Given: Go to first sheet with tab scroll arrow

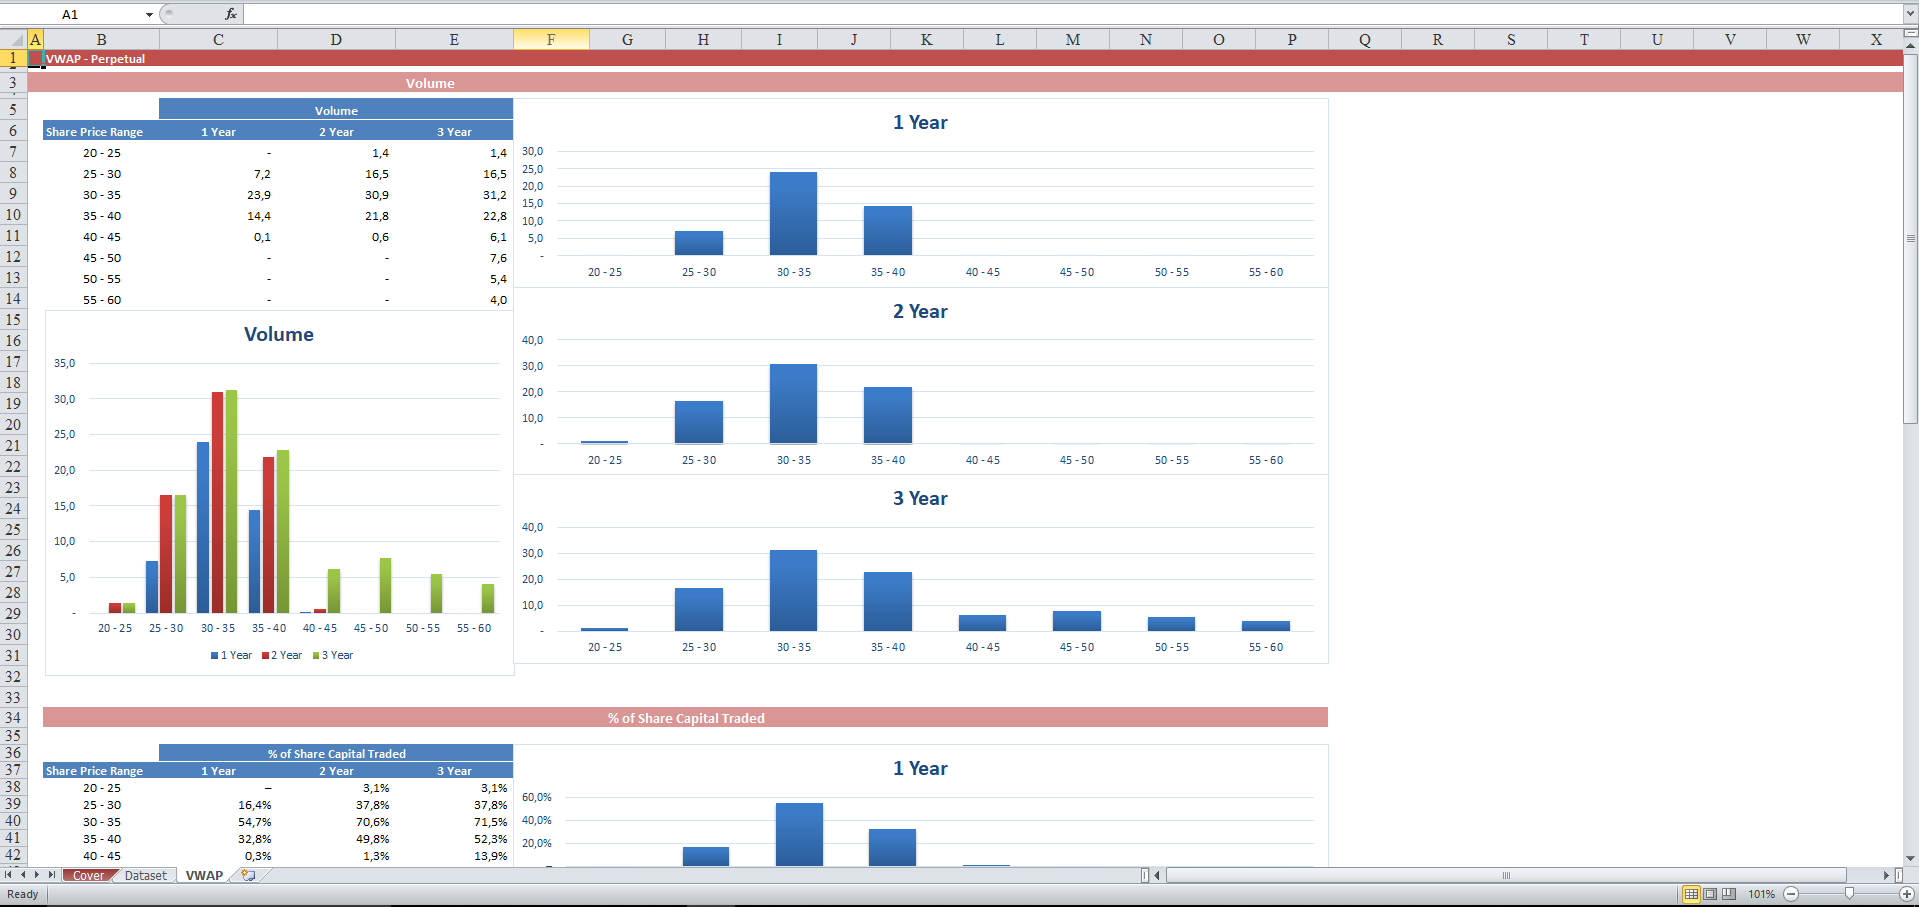Looking at the screenshot, I should pos(9,875).
